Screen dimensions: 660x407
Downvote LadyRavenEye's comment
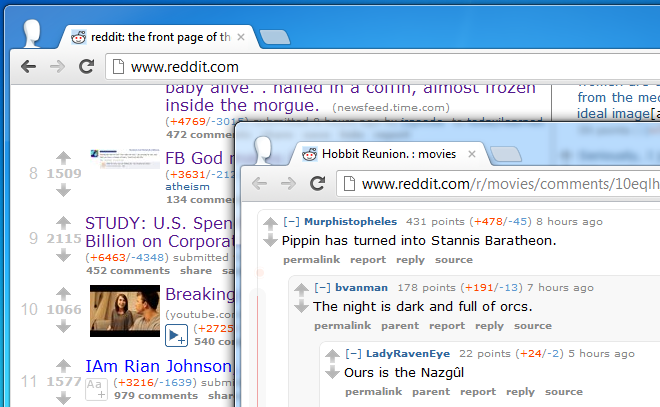pyautogui.click(x=333, y=372)
